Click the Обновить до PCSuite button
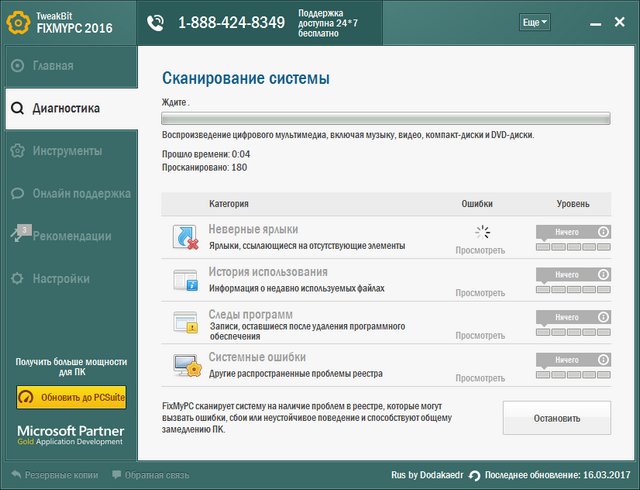Image resolution: width=640 pixels, height=490 pixels. (x=71, y=397)
